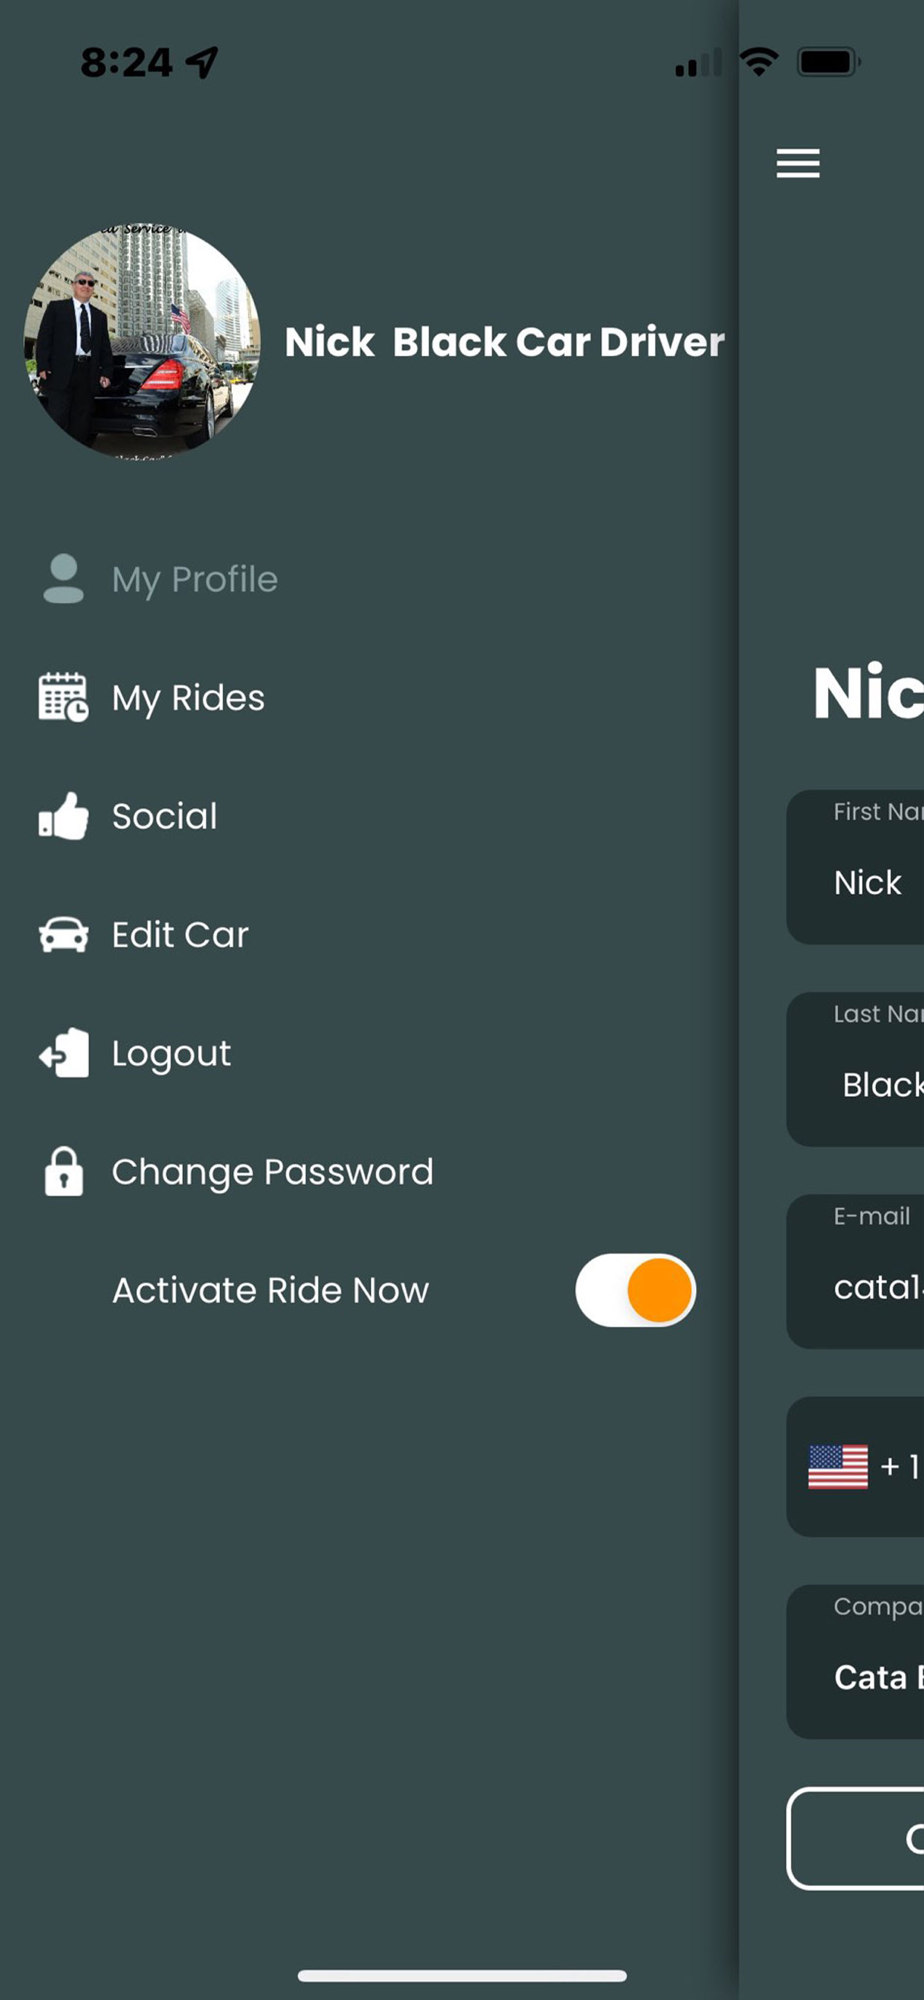The height and width of the screenshot is (2000, 924).
Task: Click the My Rides calendar icon
Action: (x=63, y=697)
